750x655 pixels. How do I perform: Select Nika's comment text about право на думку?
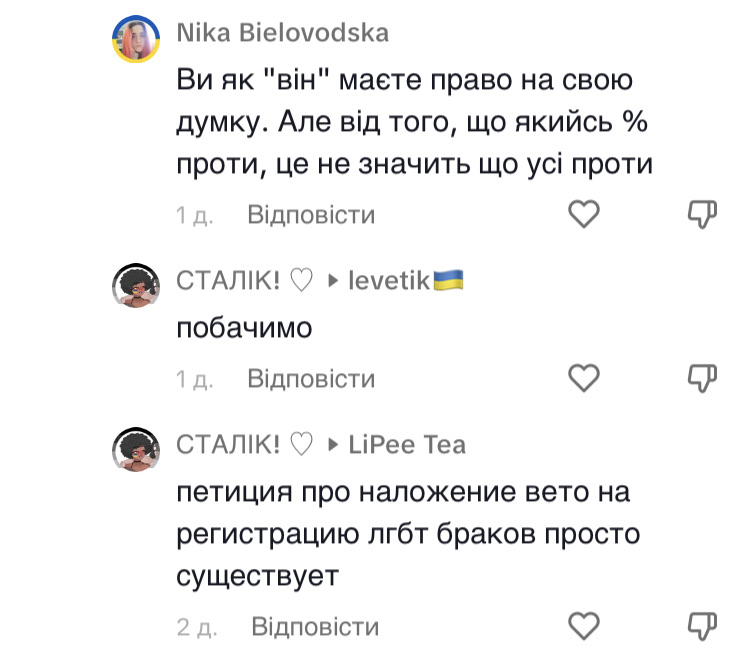pos(410,121)
